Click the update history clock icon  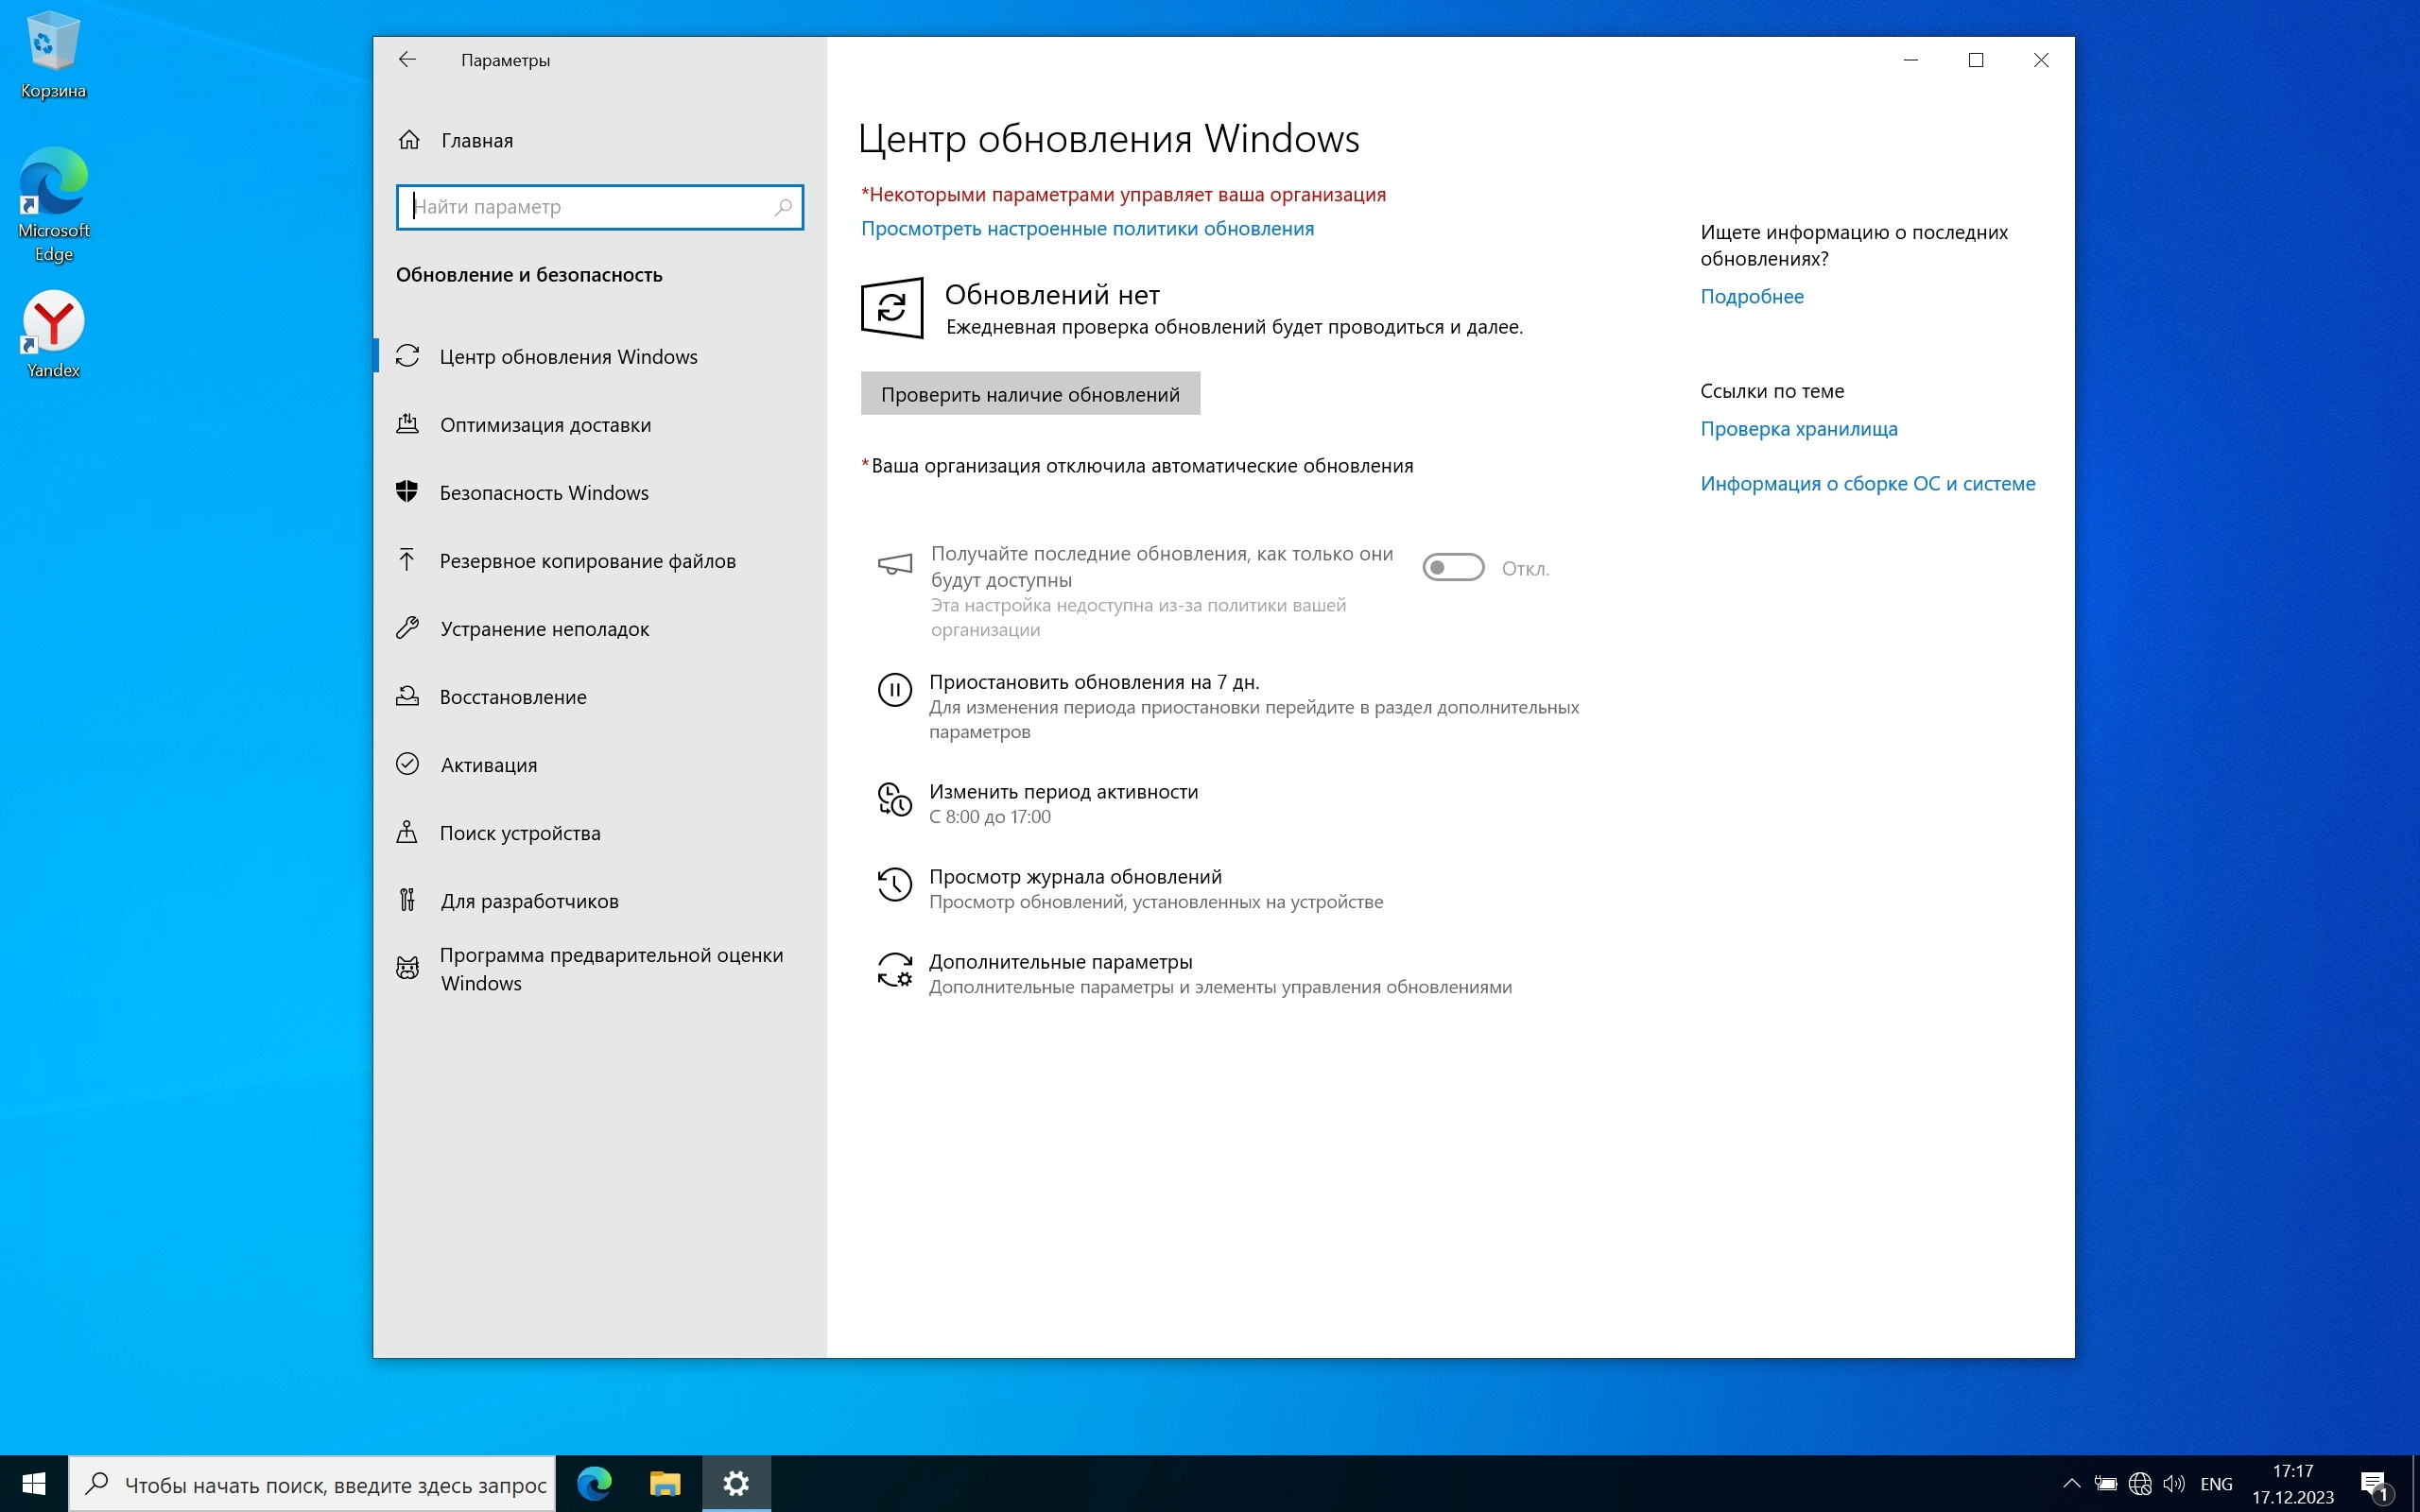pos(894,885)
